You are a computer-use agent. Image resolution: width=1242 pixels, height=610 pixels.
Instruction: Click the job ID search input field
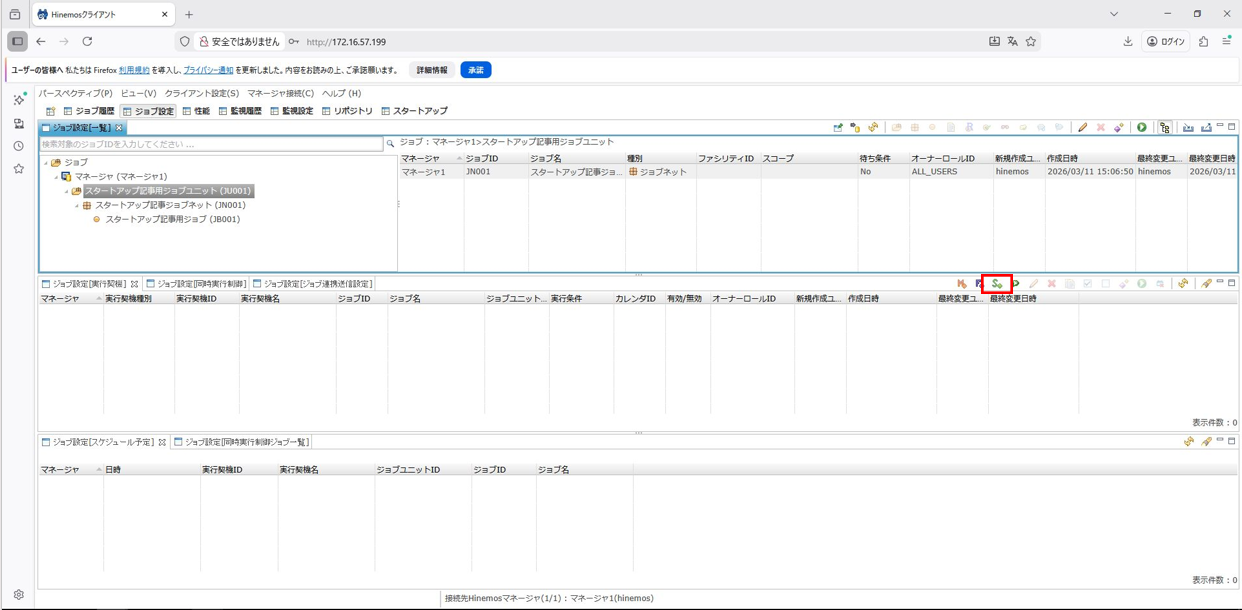[x=210, y=144]
